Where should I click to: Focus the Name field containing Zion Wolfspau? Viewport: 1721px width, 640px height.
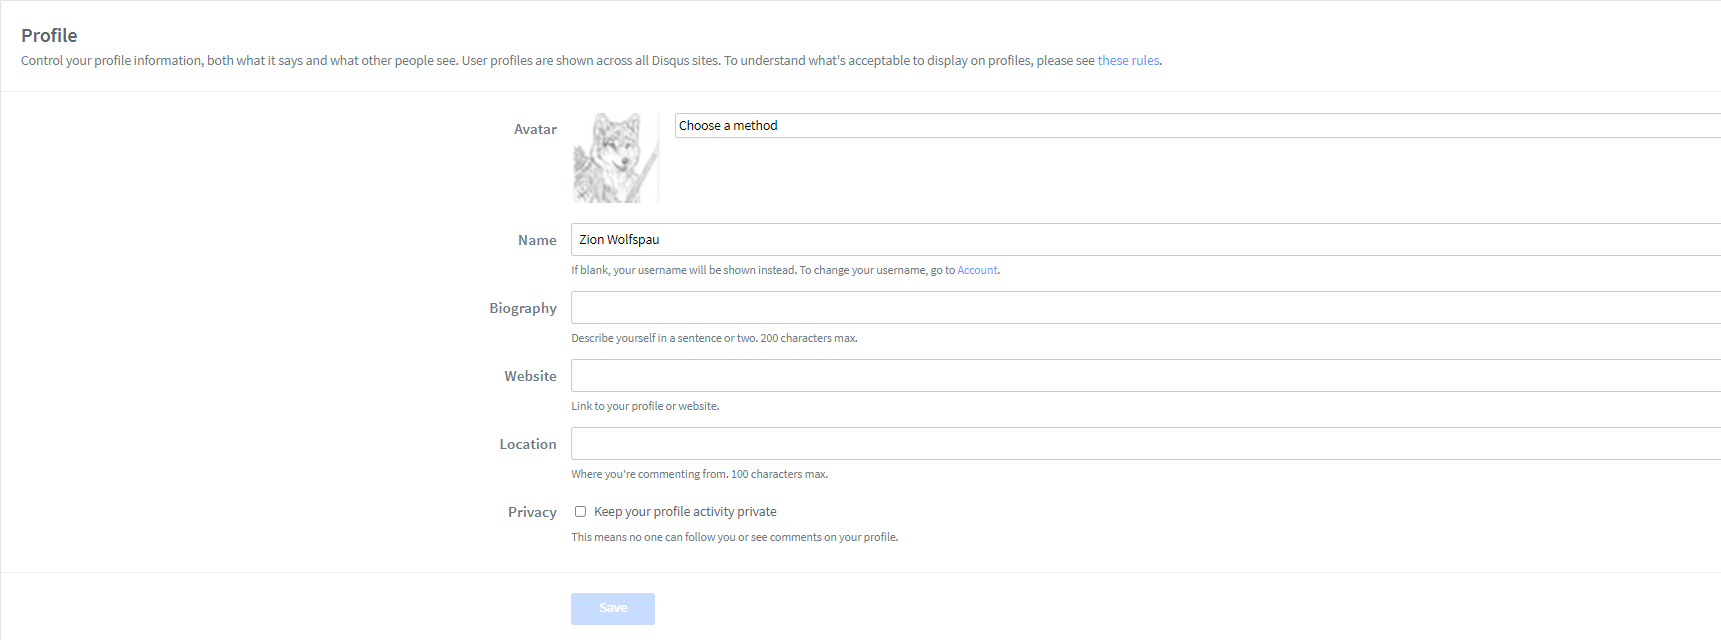[1146, 240]
